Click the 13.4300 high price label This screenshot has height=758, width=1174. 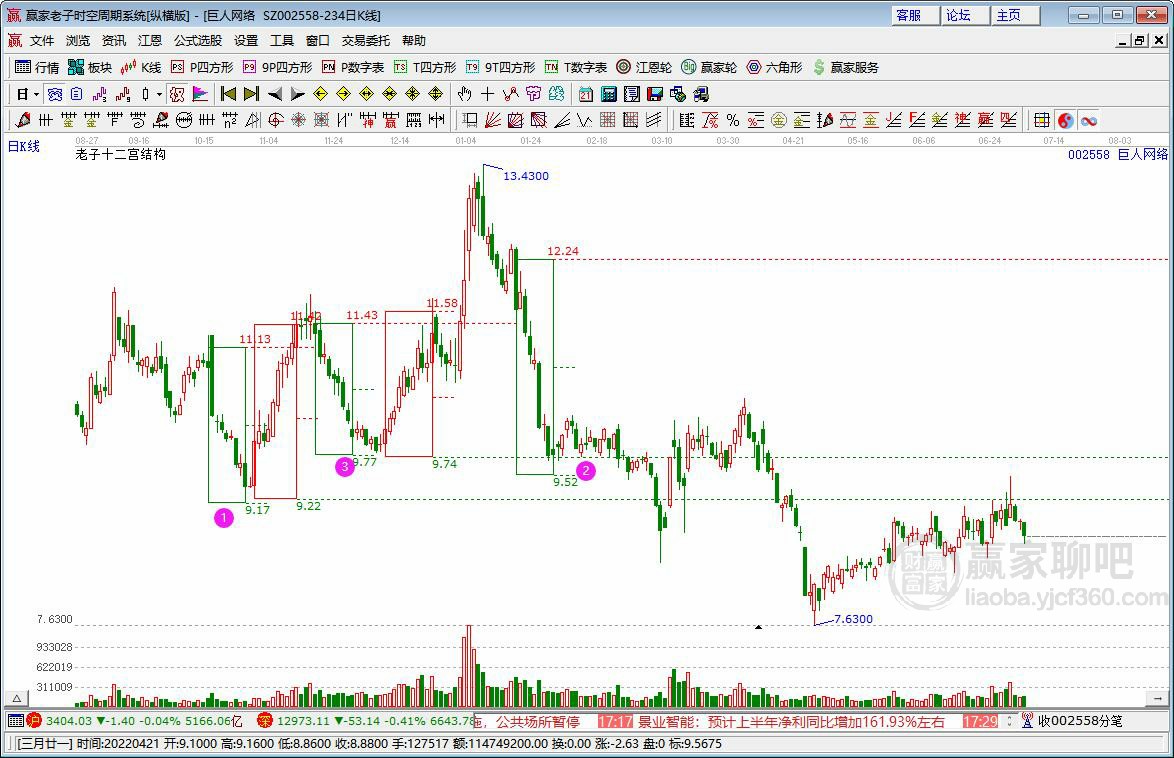(526, 176)
